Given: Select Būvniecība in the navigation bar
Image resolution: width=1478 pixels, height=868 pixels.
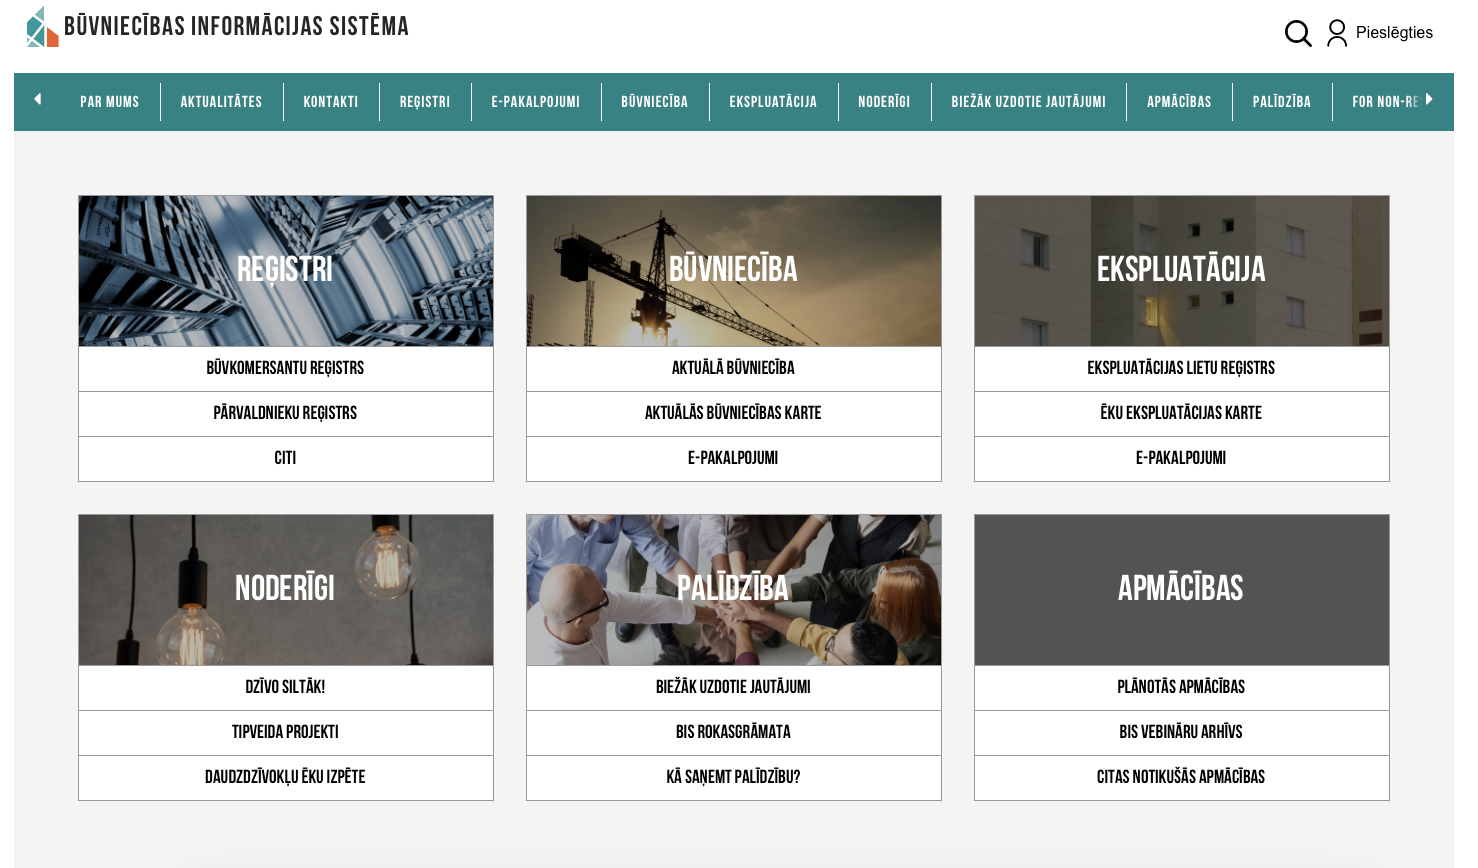Looking at the screenshot, I should (x=655, y=102).
